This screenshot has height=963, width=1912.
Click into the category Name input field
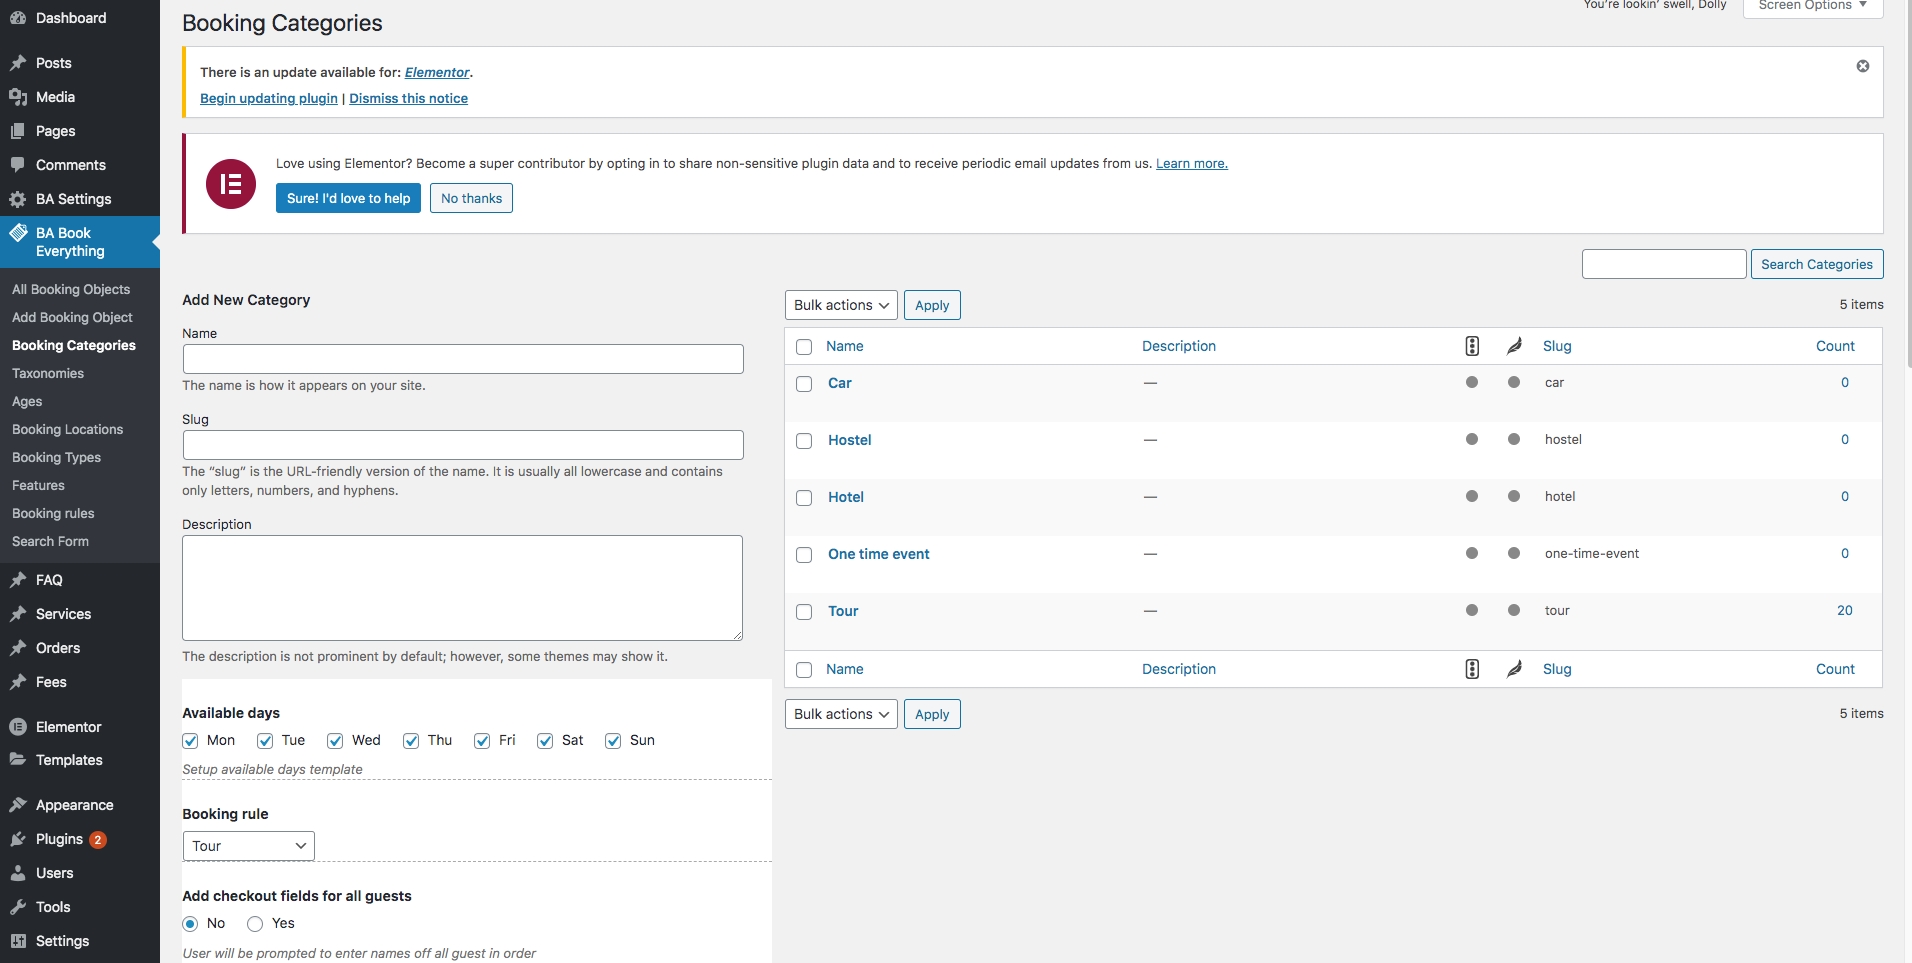[x=463, y=359]
